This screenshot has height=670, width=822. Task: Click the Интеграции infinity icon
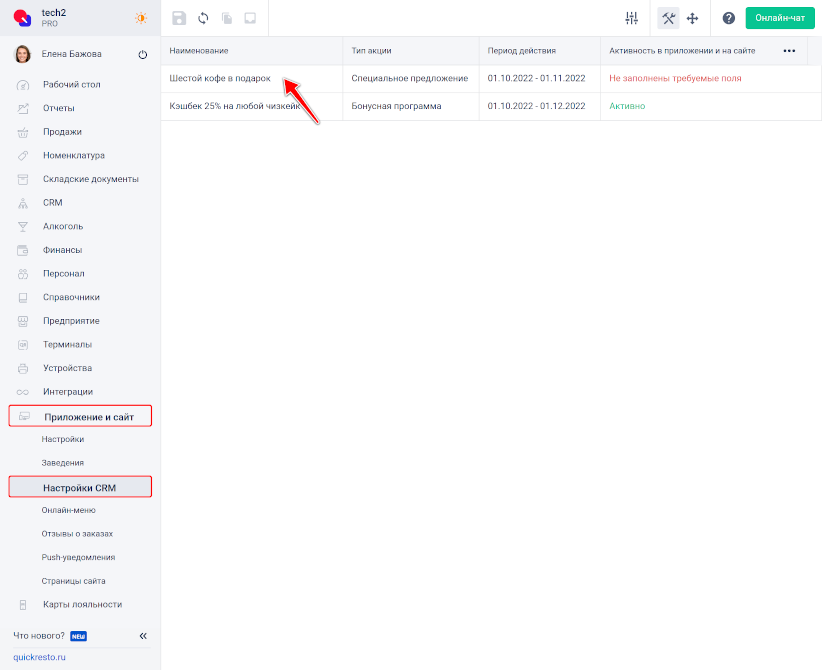[23, 392]
